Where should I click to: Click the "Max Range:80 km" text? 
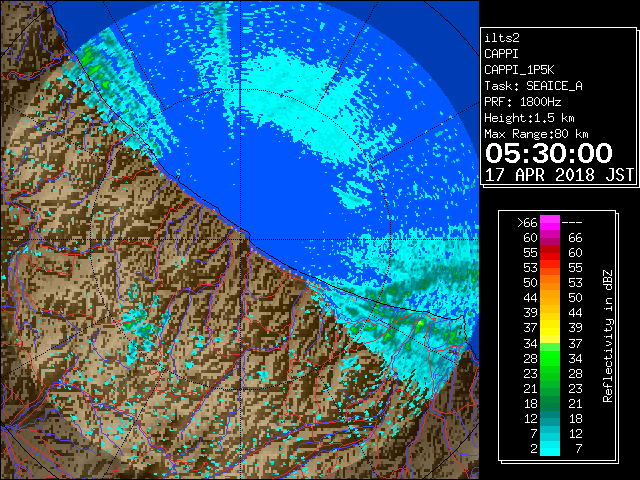pyautogui.click(x=536, y=134)
